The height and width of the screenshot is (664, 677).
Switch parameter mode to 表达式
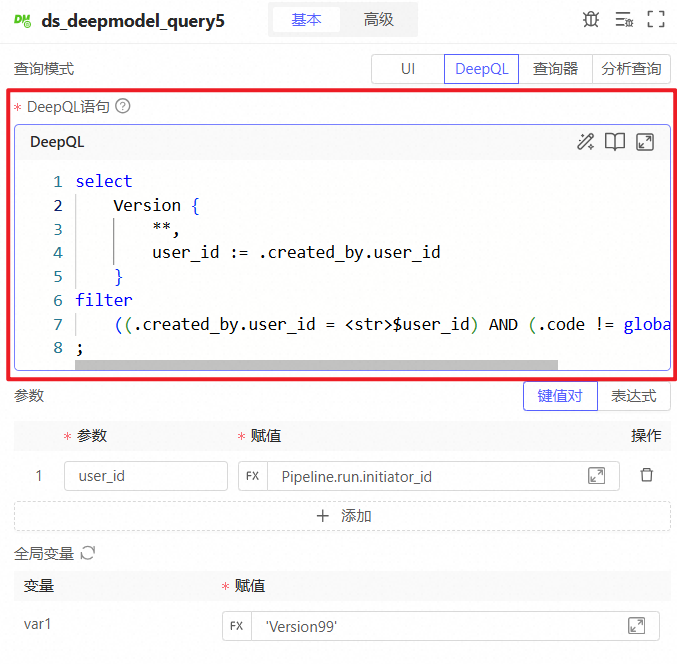pyautogui.click(x=634, y=395)
